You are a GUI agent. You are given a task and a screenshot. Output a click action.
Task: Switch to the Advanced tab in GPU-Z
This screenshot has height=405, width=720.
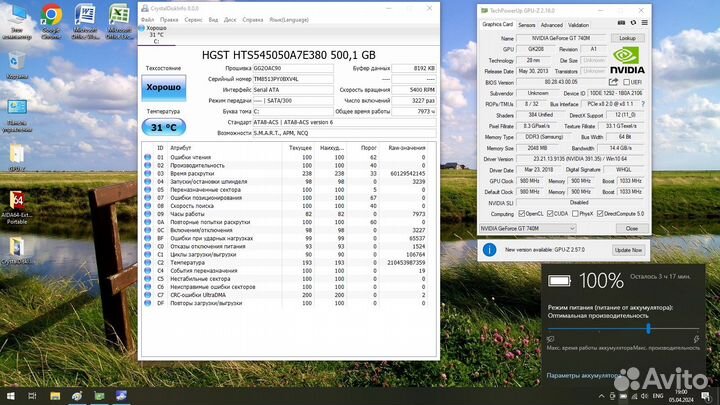coord(551,25)
